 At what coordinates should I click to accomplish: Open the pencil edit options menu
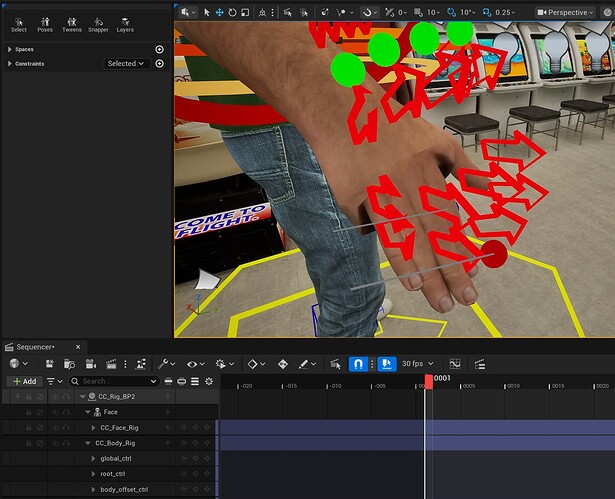[x=307, y=364]
